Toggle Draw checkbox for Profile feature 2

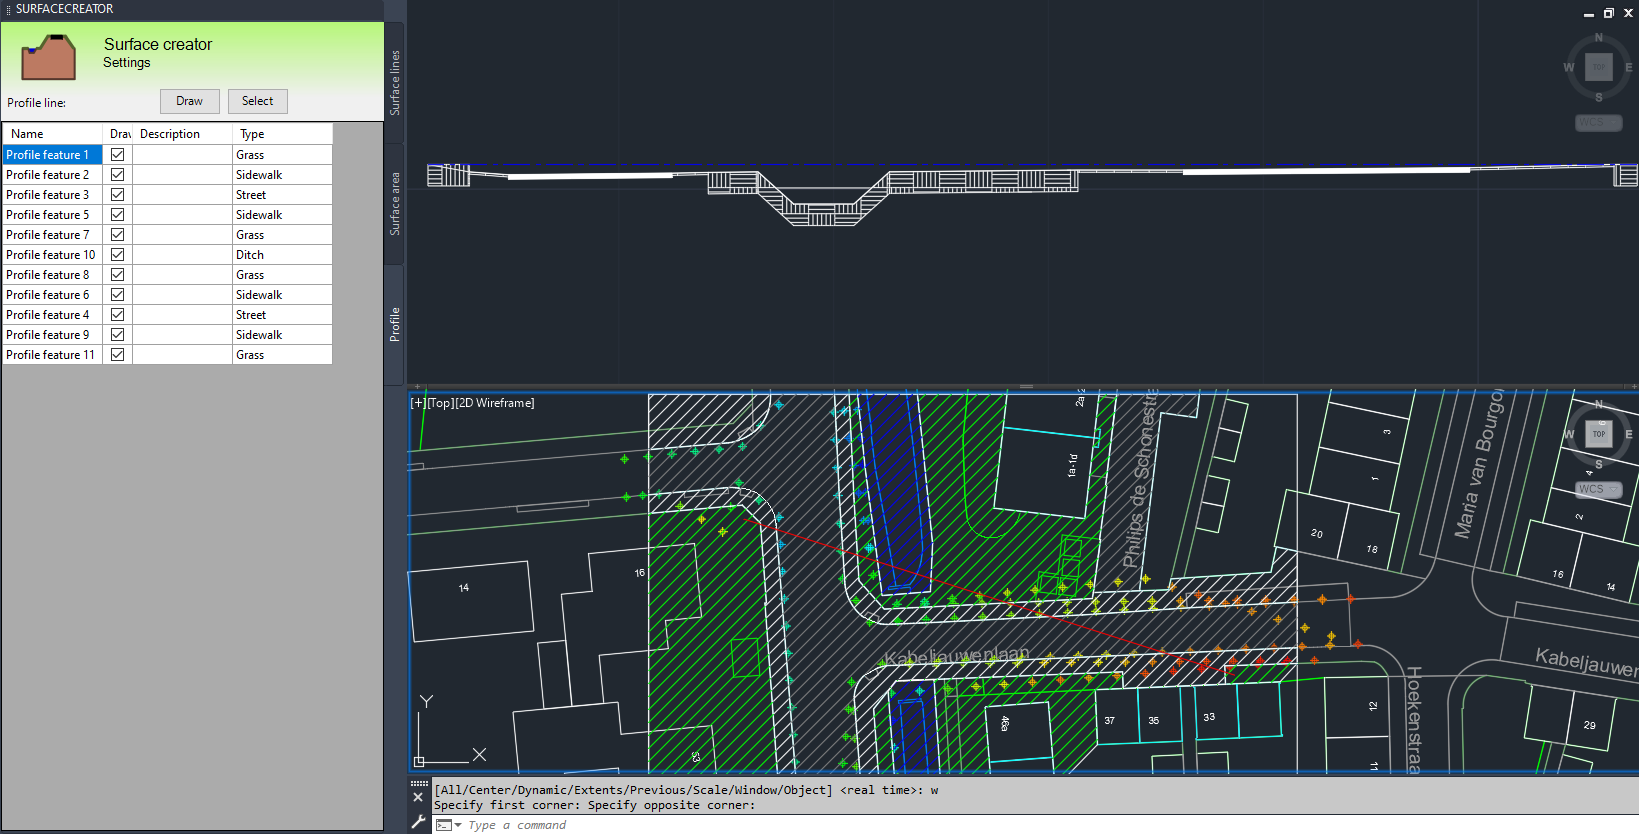click(x=118, y=175)
